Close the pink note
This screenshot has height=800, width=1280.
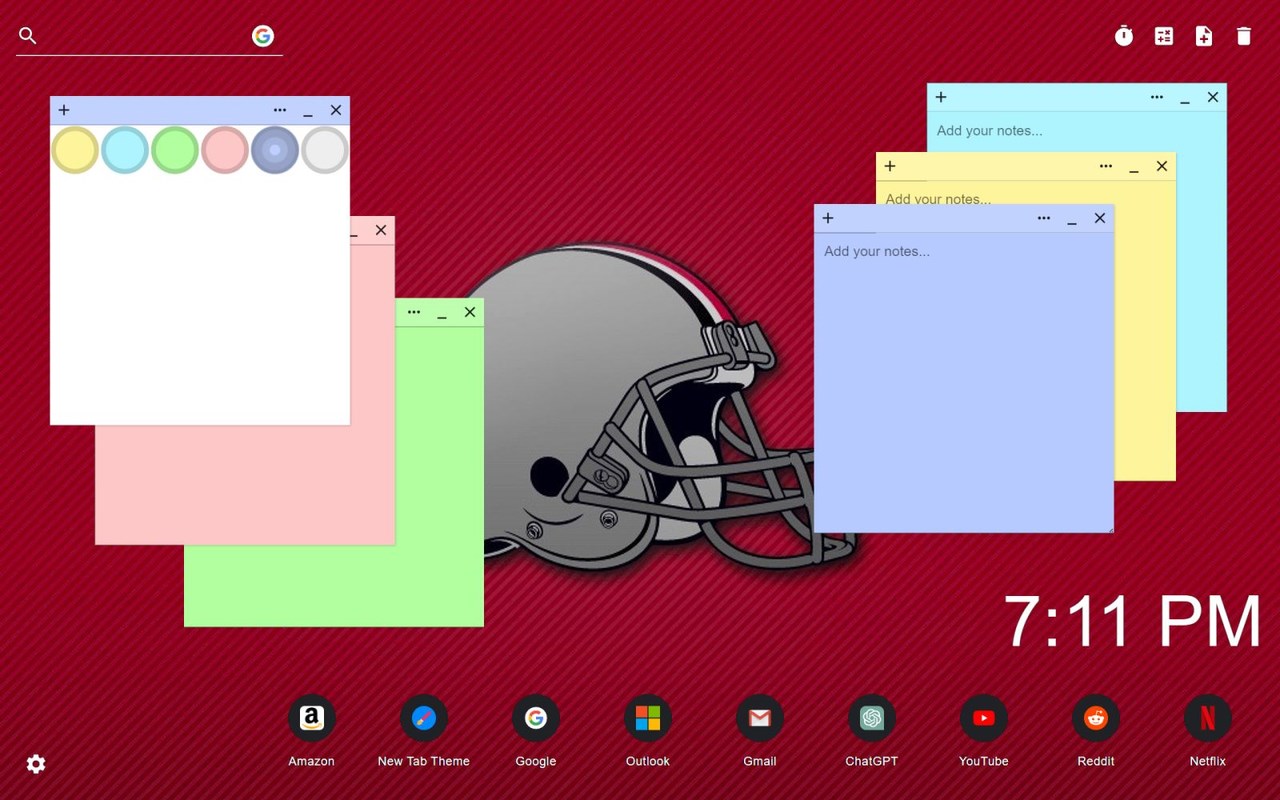point(381,230)
